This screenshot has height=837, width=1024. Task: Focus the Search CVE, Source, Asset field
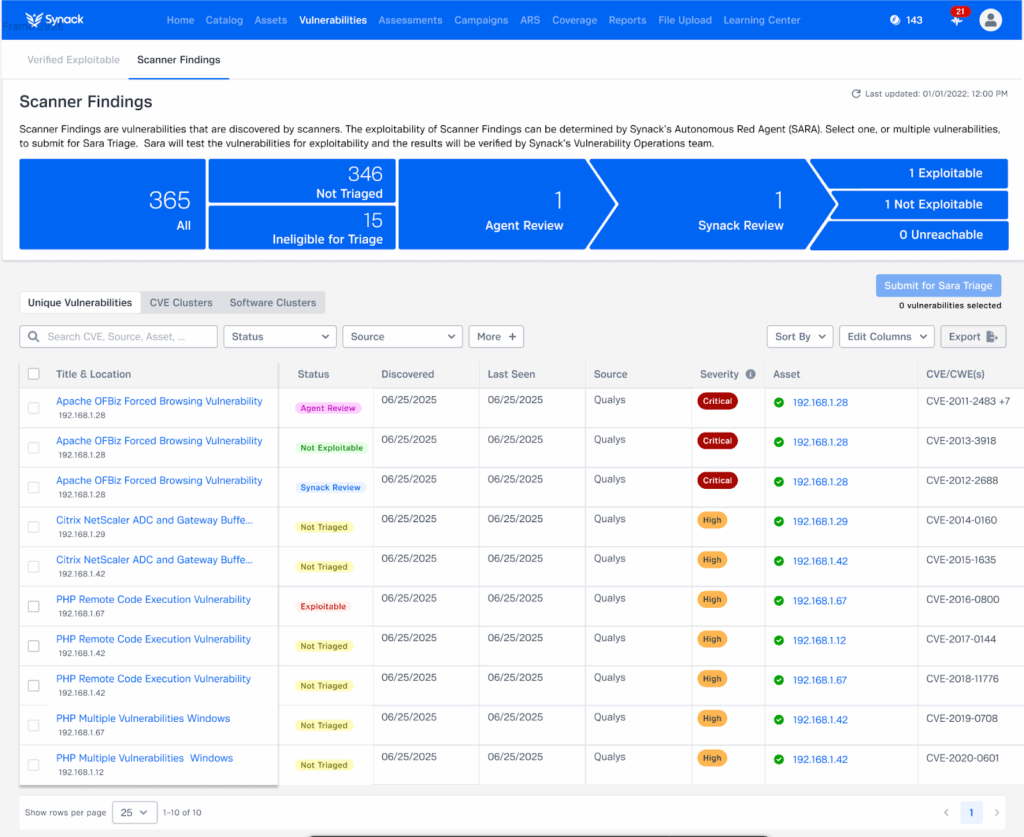tap(128, 337)
